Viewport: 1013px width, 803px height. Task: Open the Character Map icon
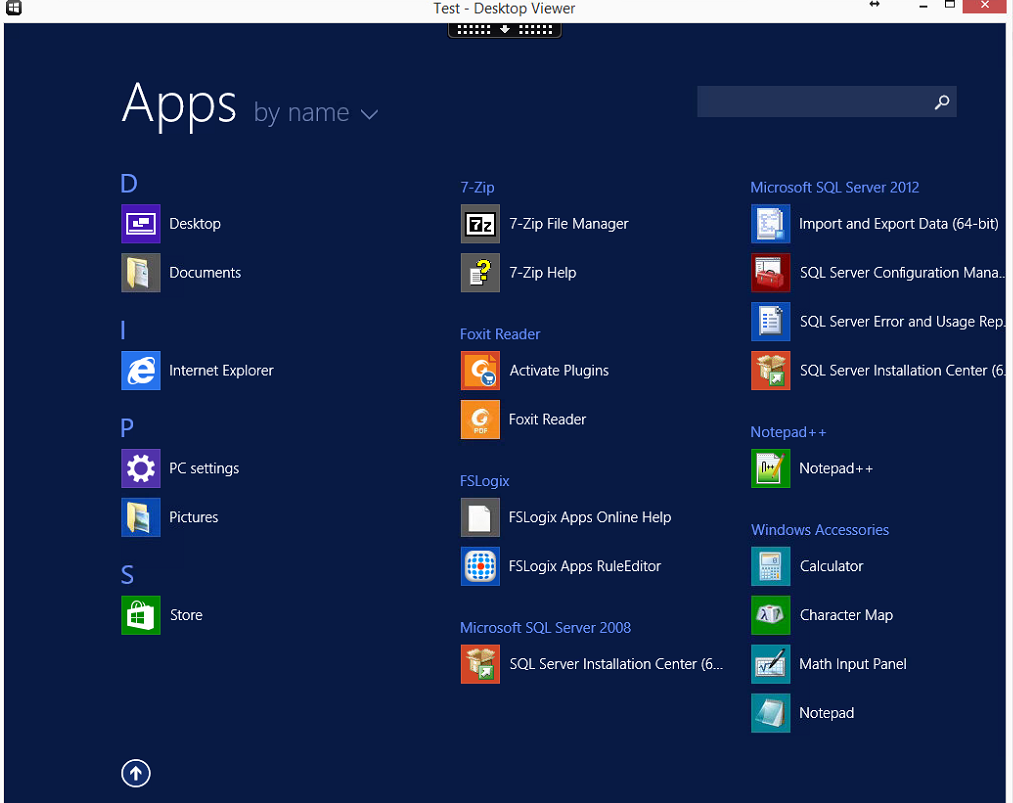click(x=771, y=615)
